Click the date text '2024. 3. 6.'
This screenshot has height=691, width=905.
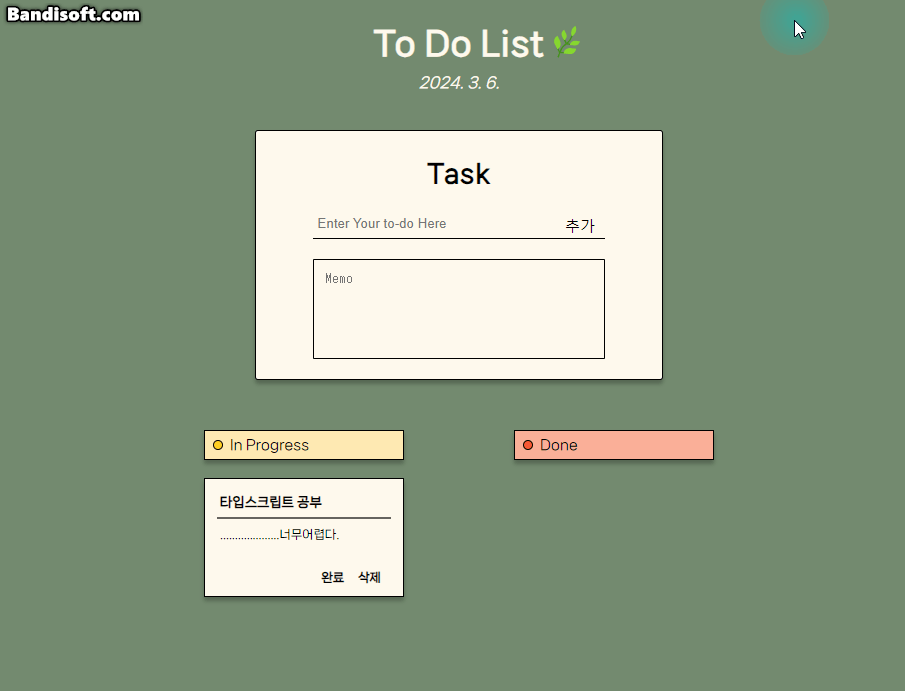(x=459, y=83)
